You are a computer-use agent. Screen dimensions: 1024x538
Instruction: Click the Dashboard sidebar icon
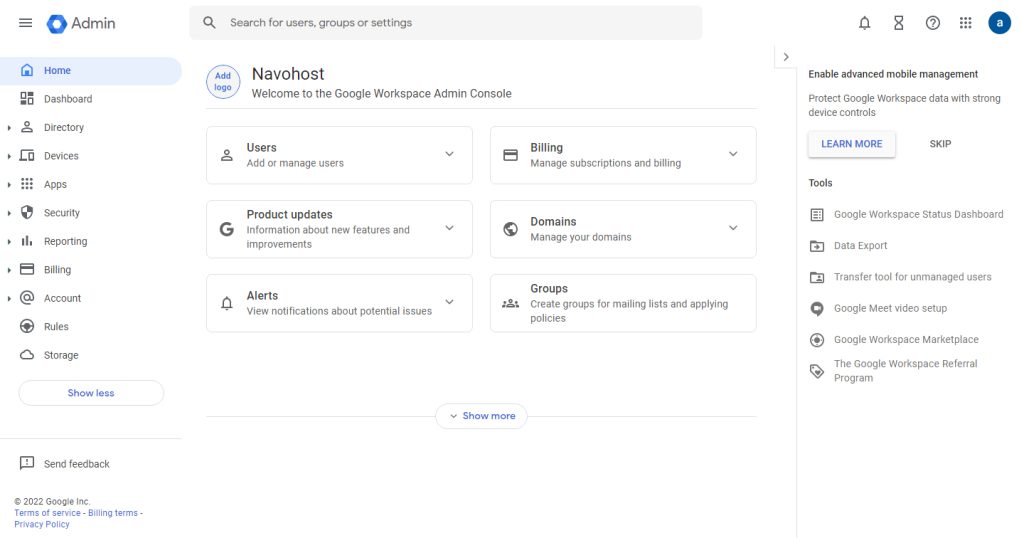pyautogui.click(x=27, y=99)
